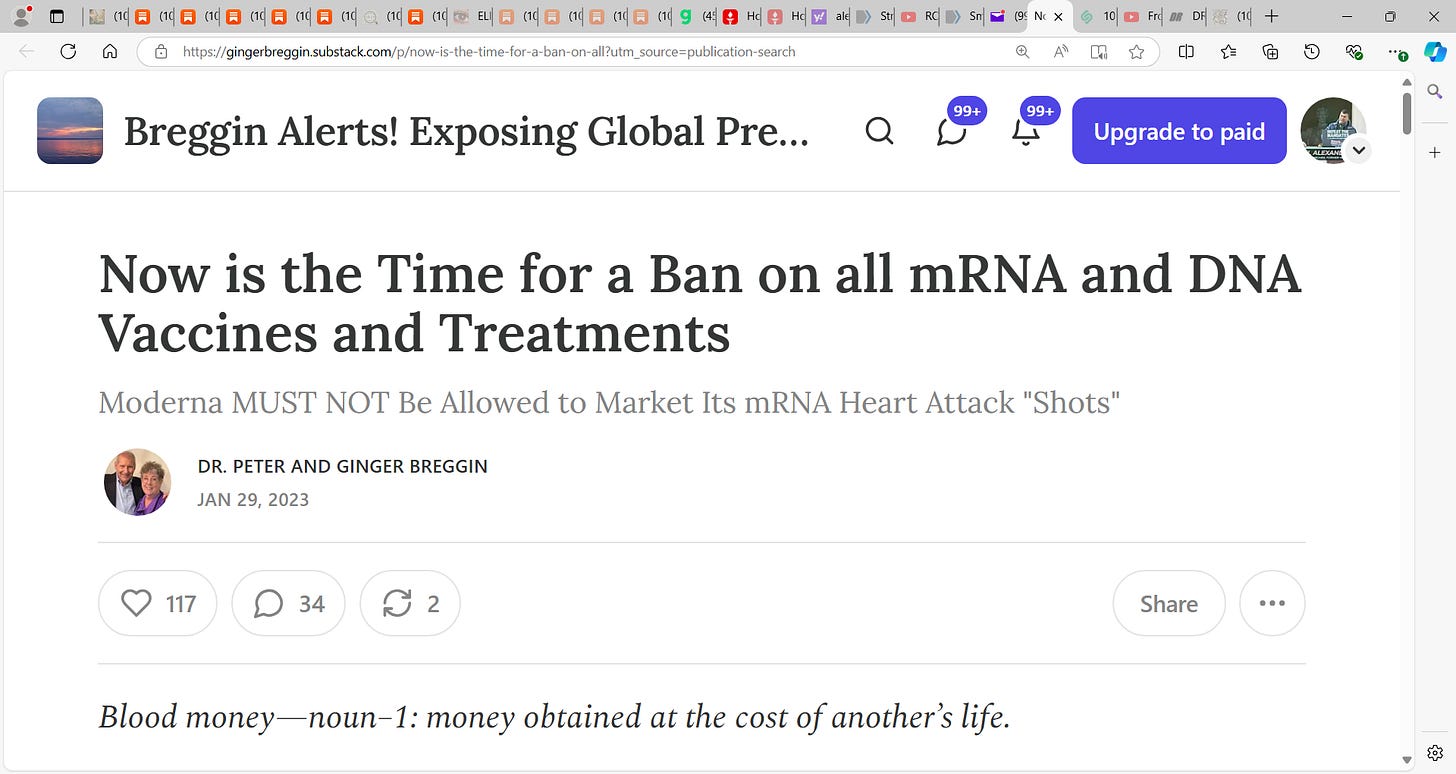Open Browser essentials heart icon
Image resolution: width=1456 pixels, height=774 pixels.
[1354, 52]
